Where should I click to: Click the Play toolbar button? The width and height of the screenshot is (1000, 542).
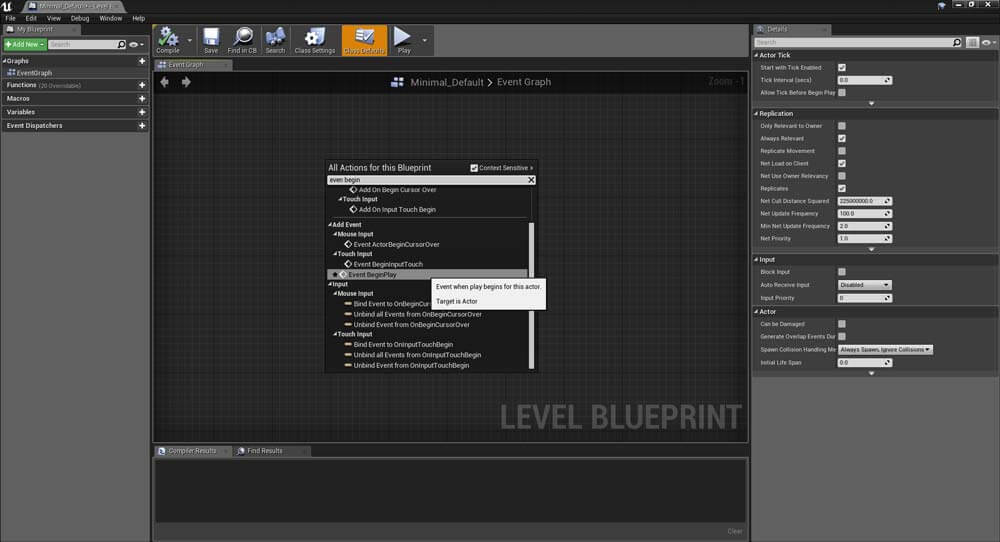[x=403, y=40]
